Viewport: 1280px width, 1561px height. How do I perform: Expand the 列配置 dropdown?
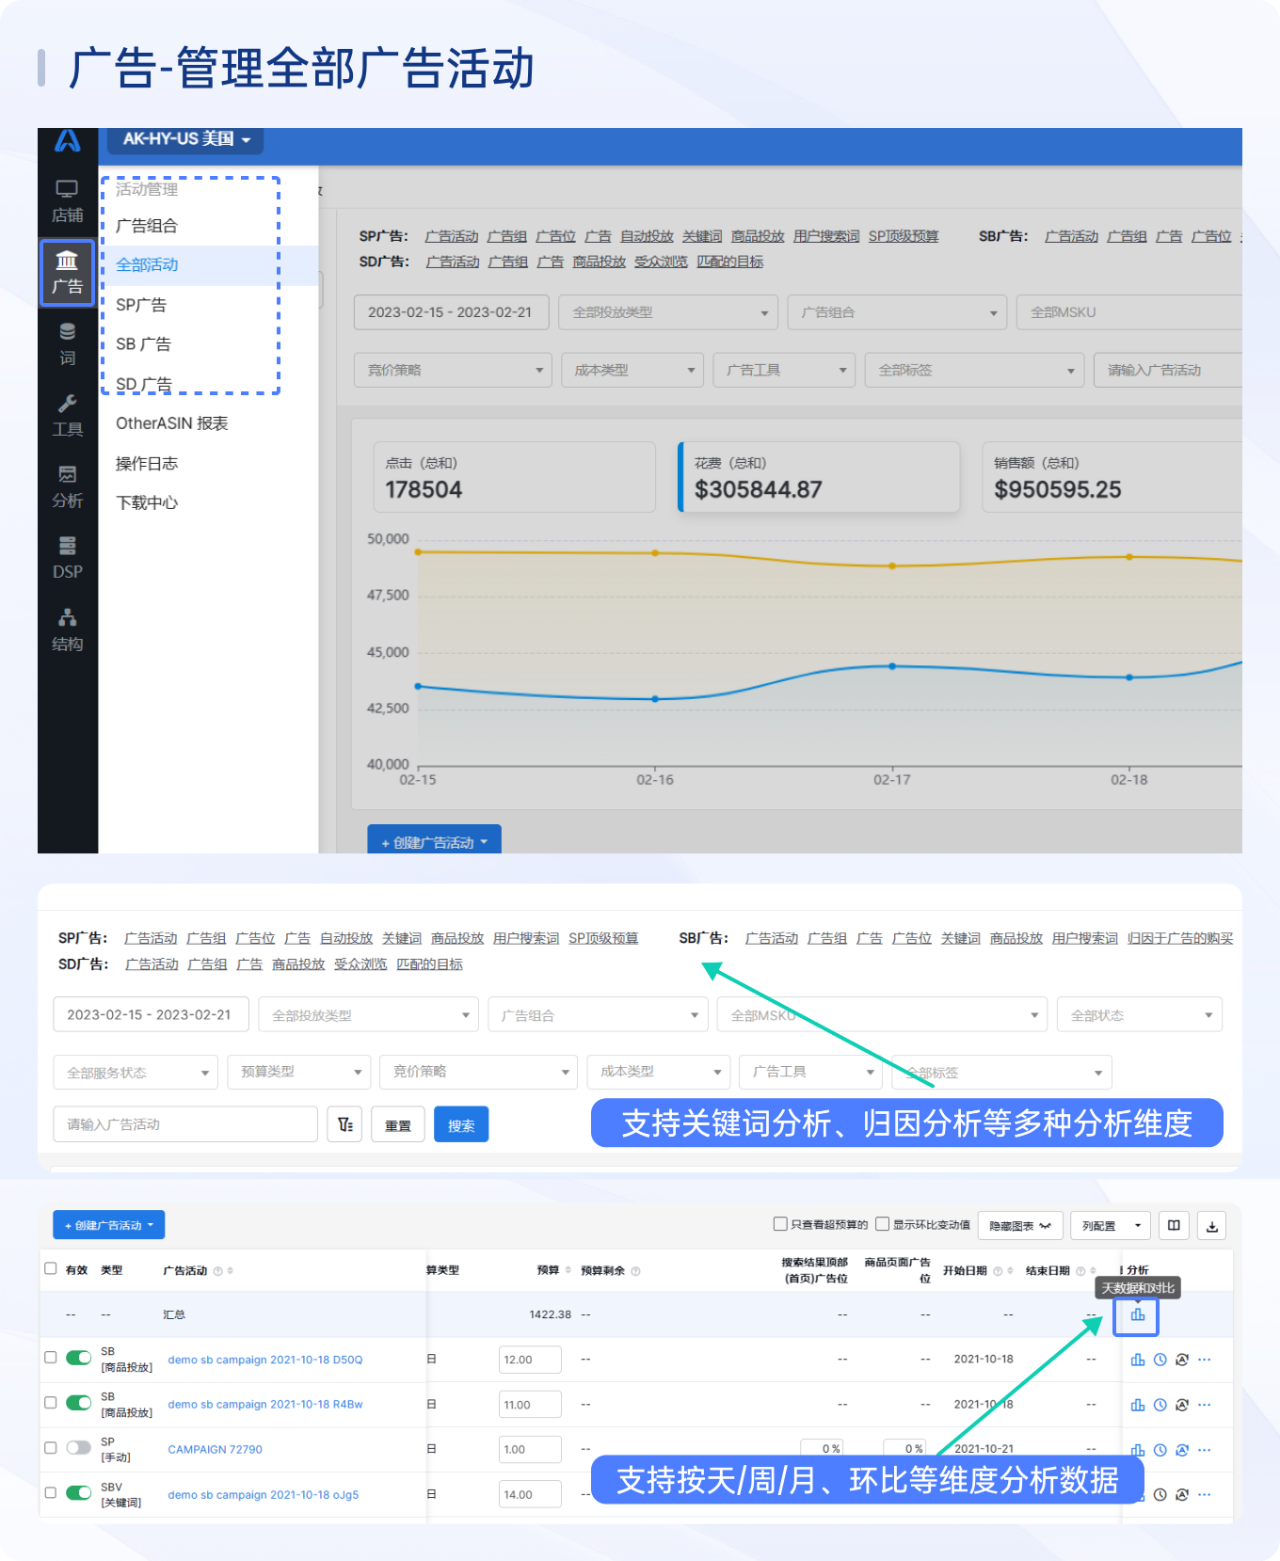click(x=1111, y=1226)
